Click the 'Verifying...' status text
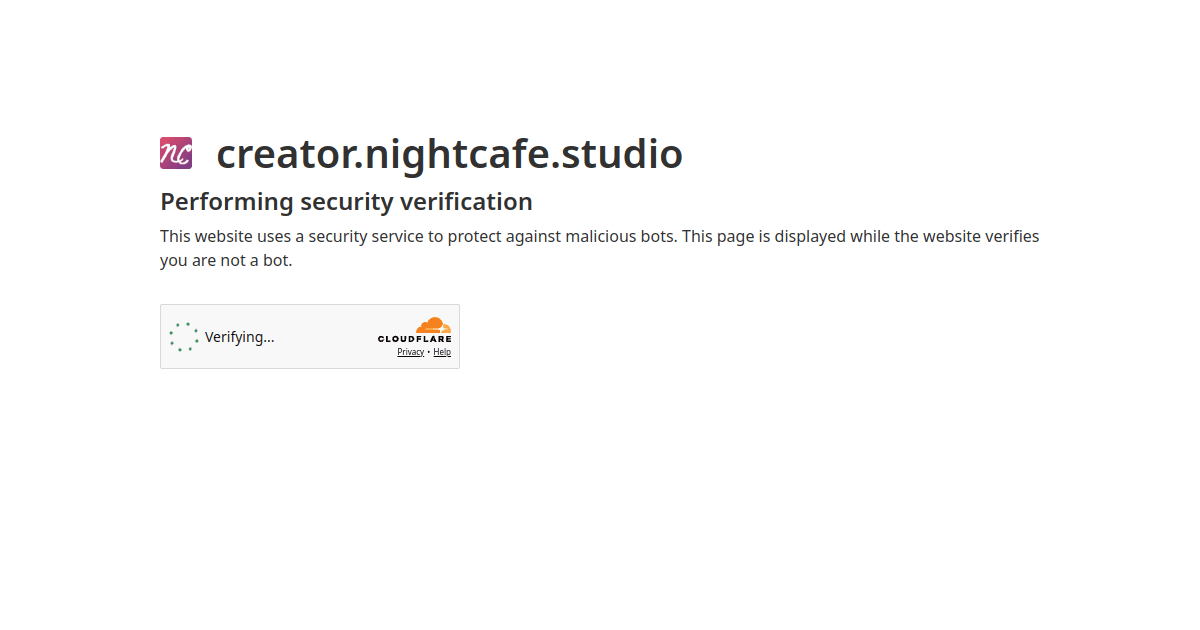This screenshot has width=1200, height=630. pos(239,337)
